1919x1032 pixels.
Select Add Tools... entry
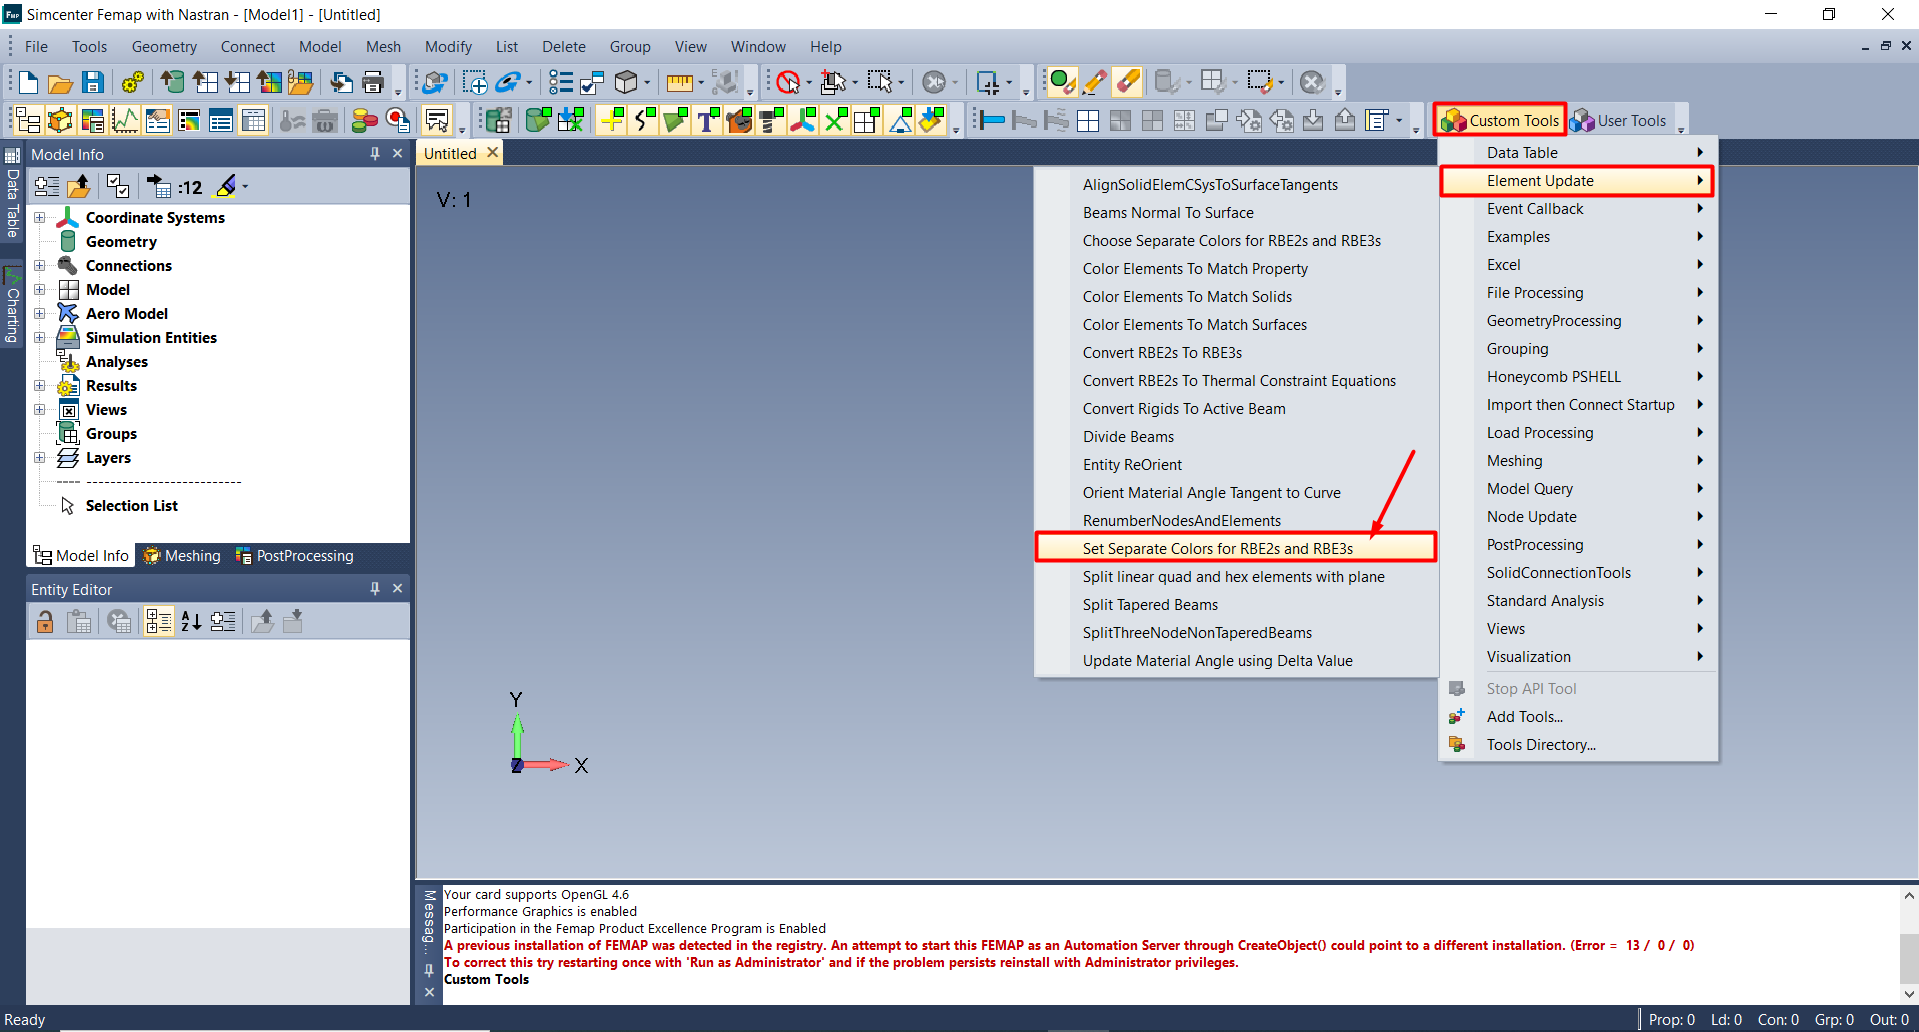[1578, 716]
